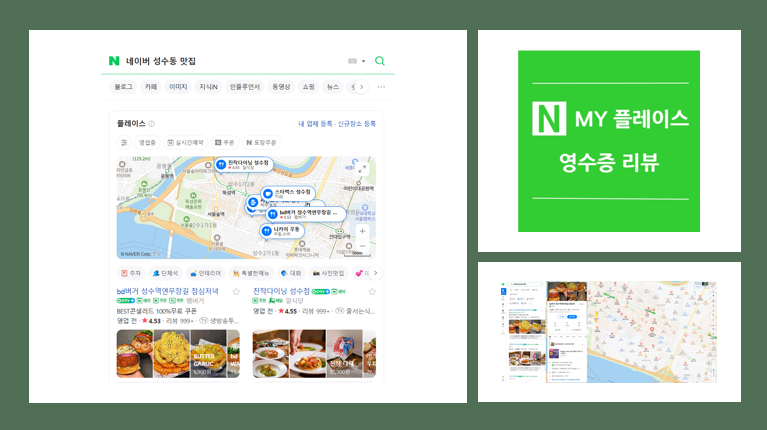Toggle the 쿠폰 filter
This screenshot has width=767, height=430.
225,142
